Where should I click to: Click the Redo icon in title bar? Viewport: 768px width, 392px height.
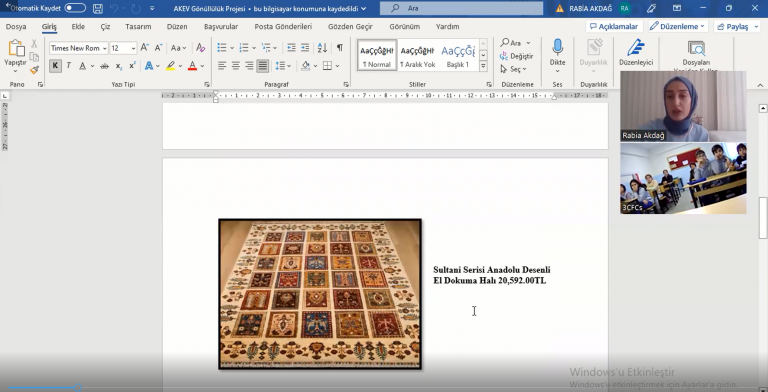click(136, 8)
